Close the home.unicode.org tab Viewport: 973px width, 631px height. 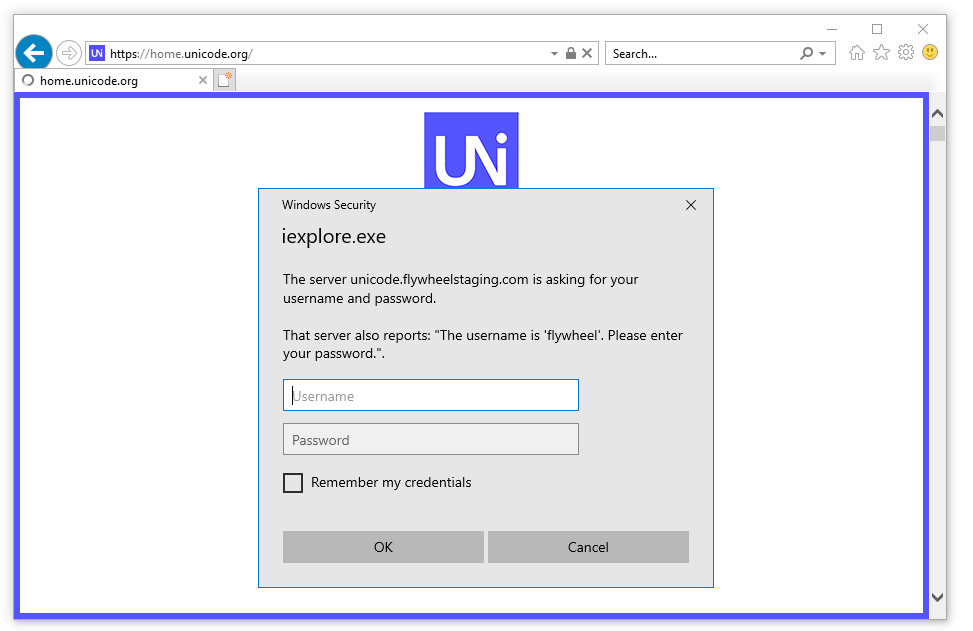[203, 80]
